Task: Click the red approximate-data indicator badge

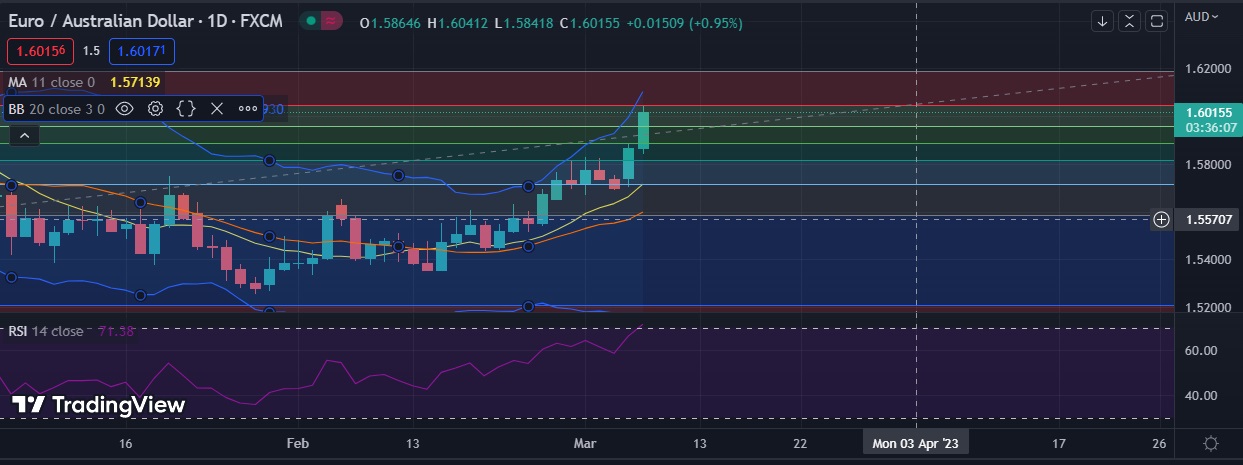Action: point(333,20)
